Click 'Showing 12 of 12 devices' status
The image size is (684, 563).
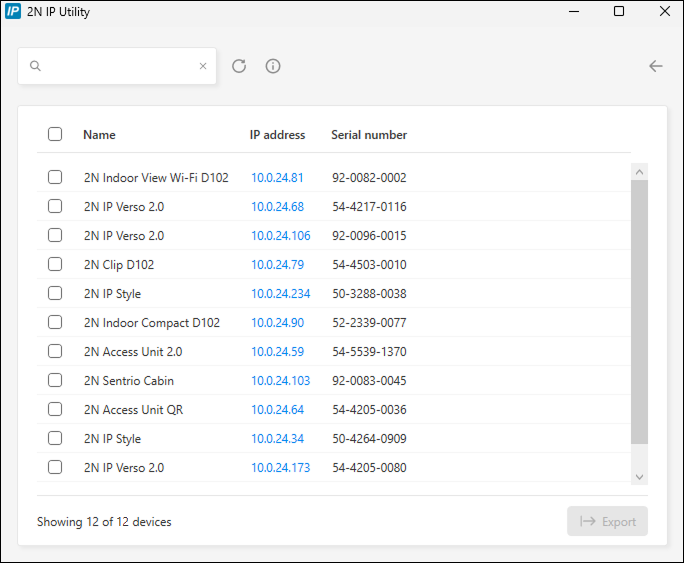[104, 522]
